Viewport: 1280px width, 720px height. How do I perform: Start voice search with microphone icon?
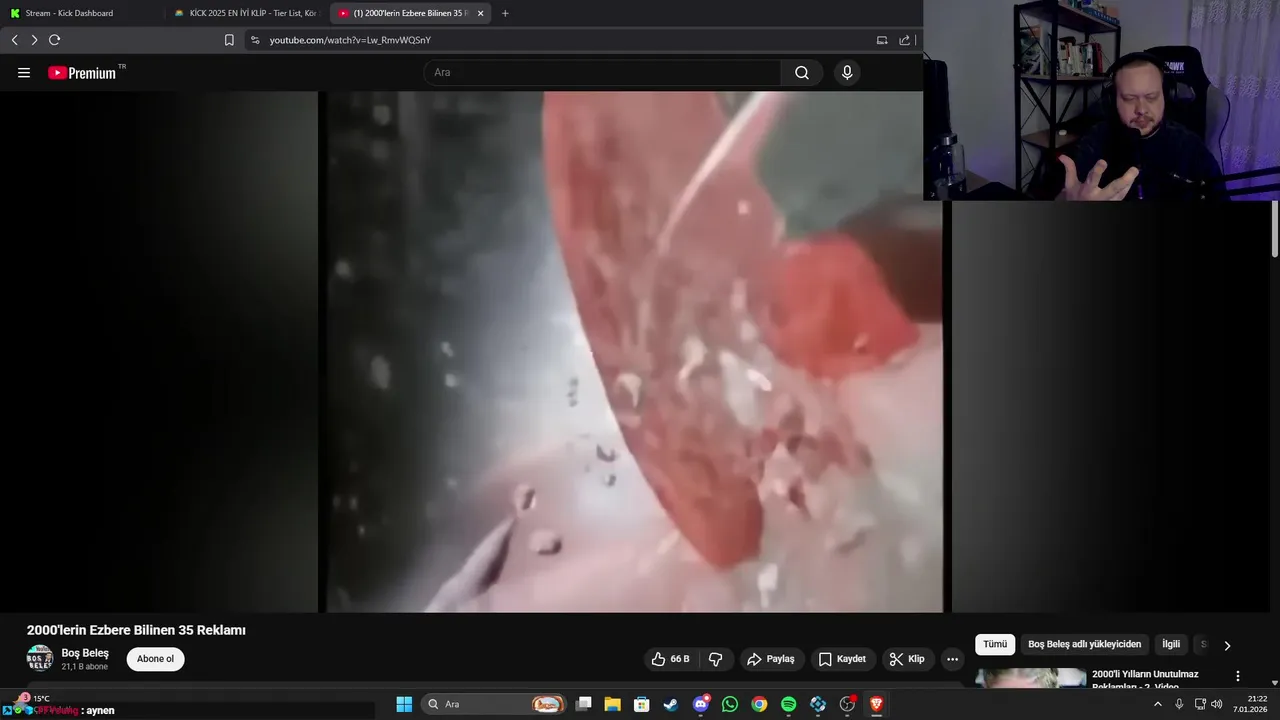click(x=847, y=72)
